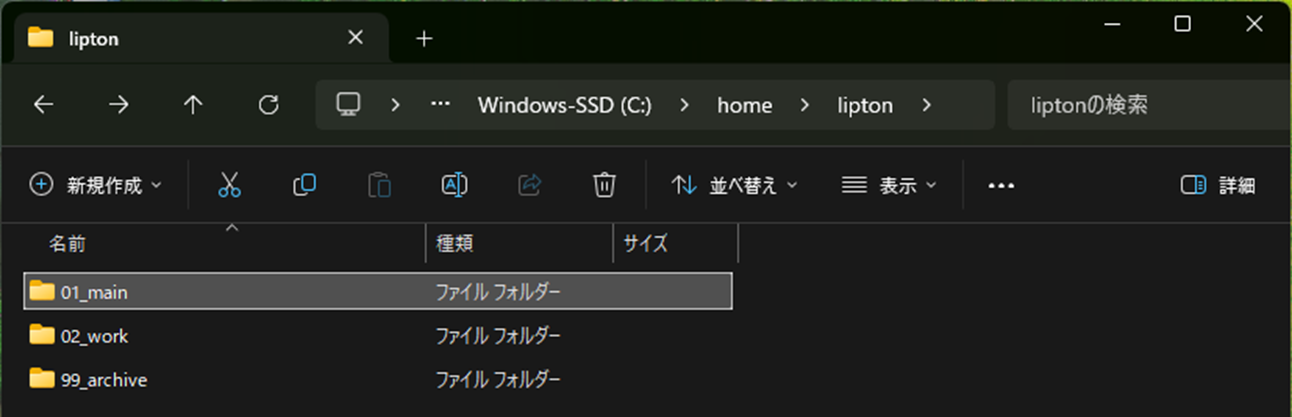Click ファイル フォルダー type of 02_work
Viewport: 1292px width, 417px height.
(x=498, y=336)
